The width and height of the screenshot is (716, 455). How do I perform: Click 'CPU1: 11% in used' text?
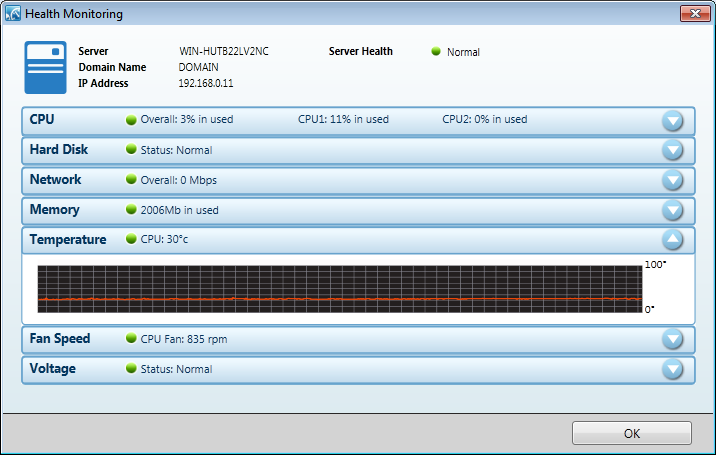point(343,119)
